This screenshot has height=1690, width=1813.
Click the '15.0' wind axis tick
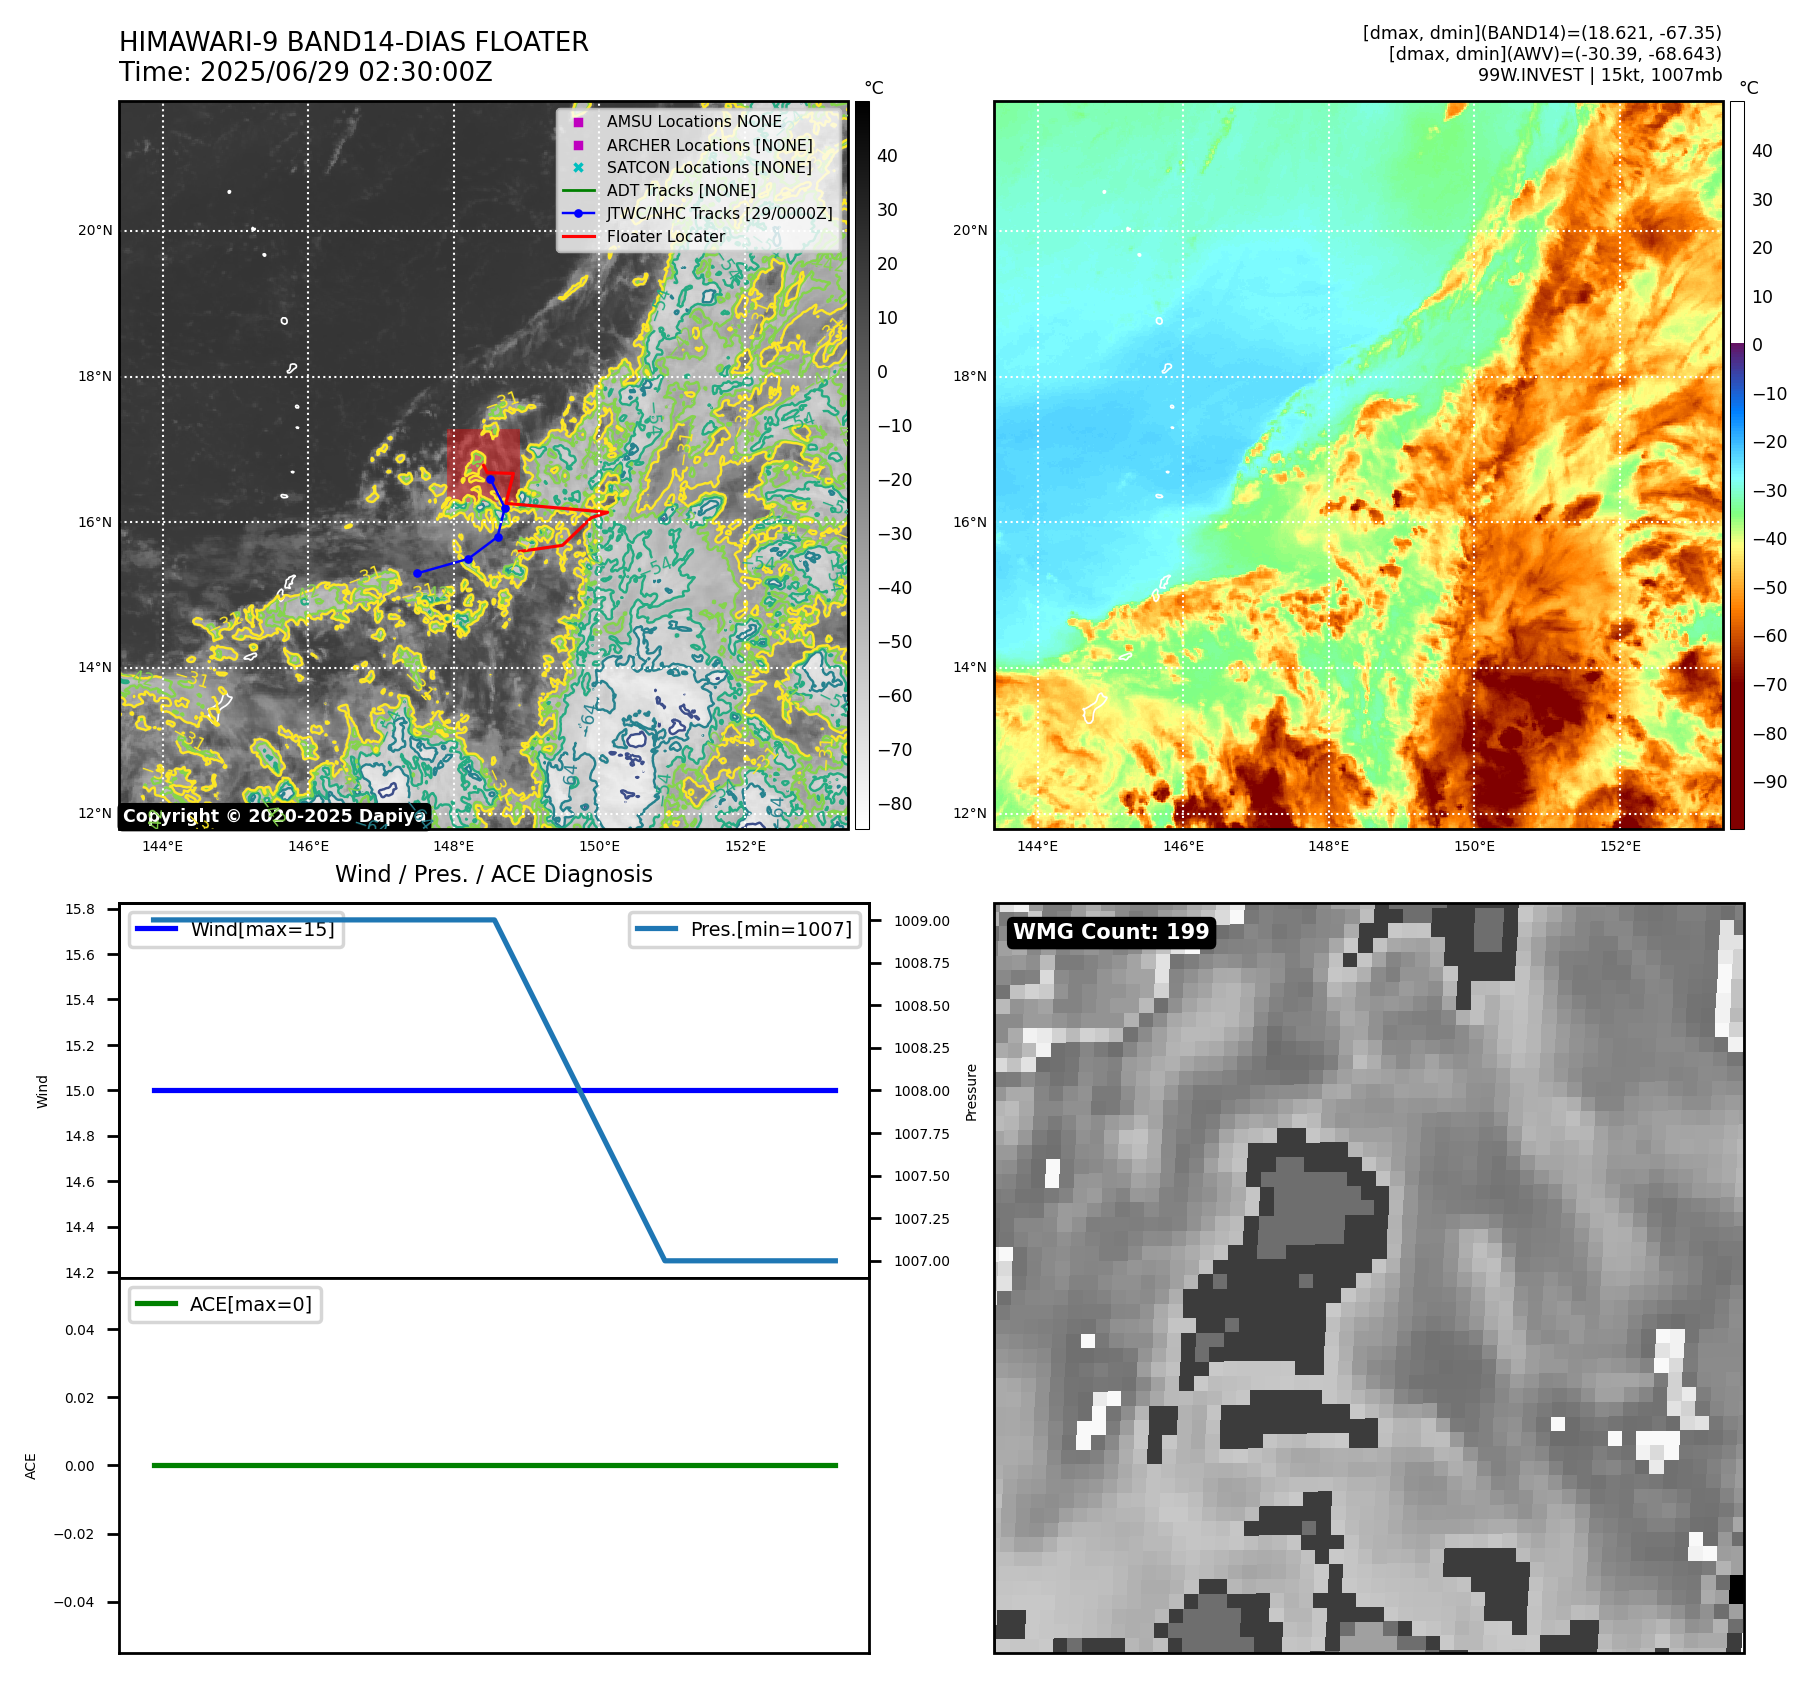point(80,1091)
